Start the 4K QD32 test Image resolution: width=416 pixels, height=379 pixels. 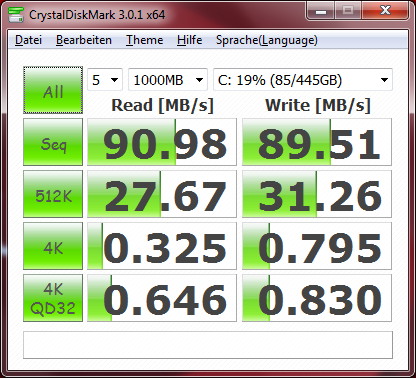53,298
